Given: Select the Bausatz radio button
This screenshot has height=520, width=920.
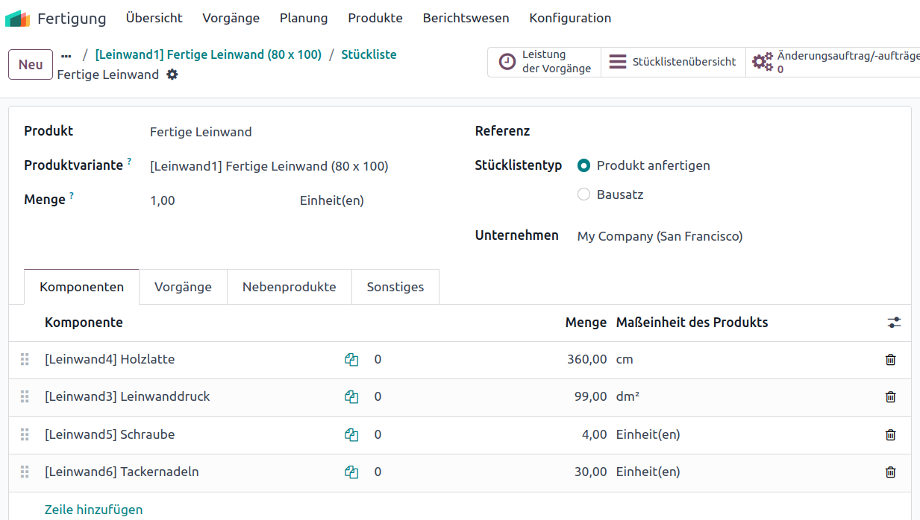Looking at the screenshot, I should click(x=583, y=194).
